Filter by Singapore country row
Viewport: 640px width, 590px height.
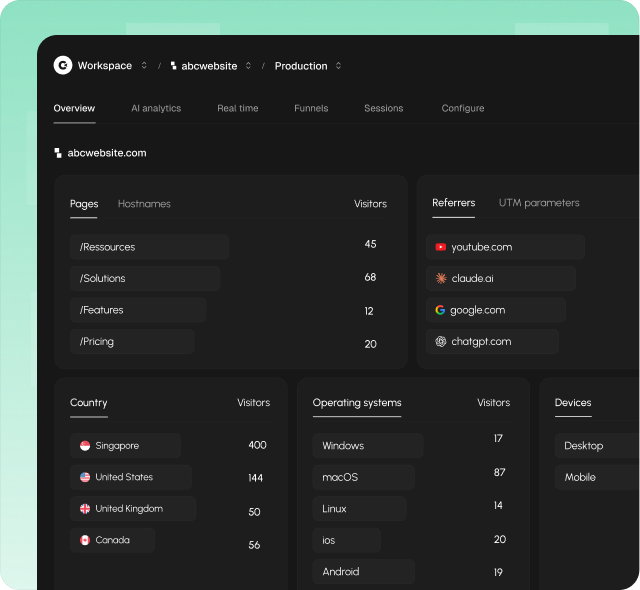125,446
